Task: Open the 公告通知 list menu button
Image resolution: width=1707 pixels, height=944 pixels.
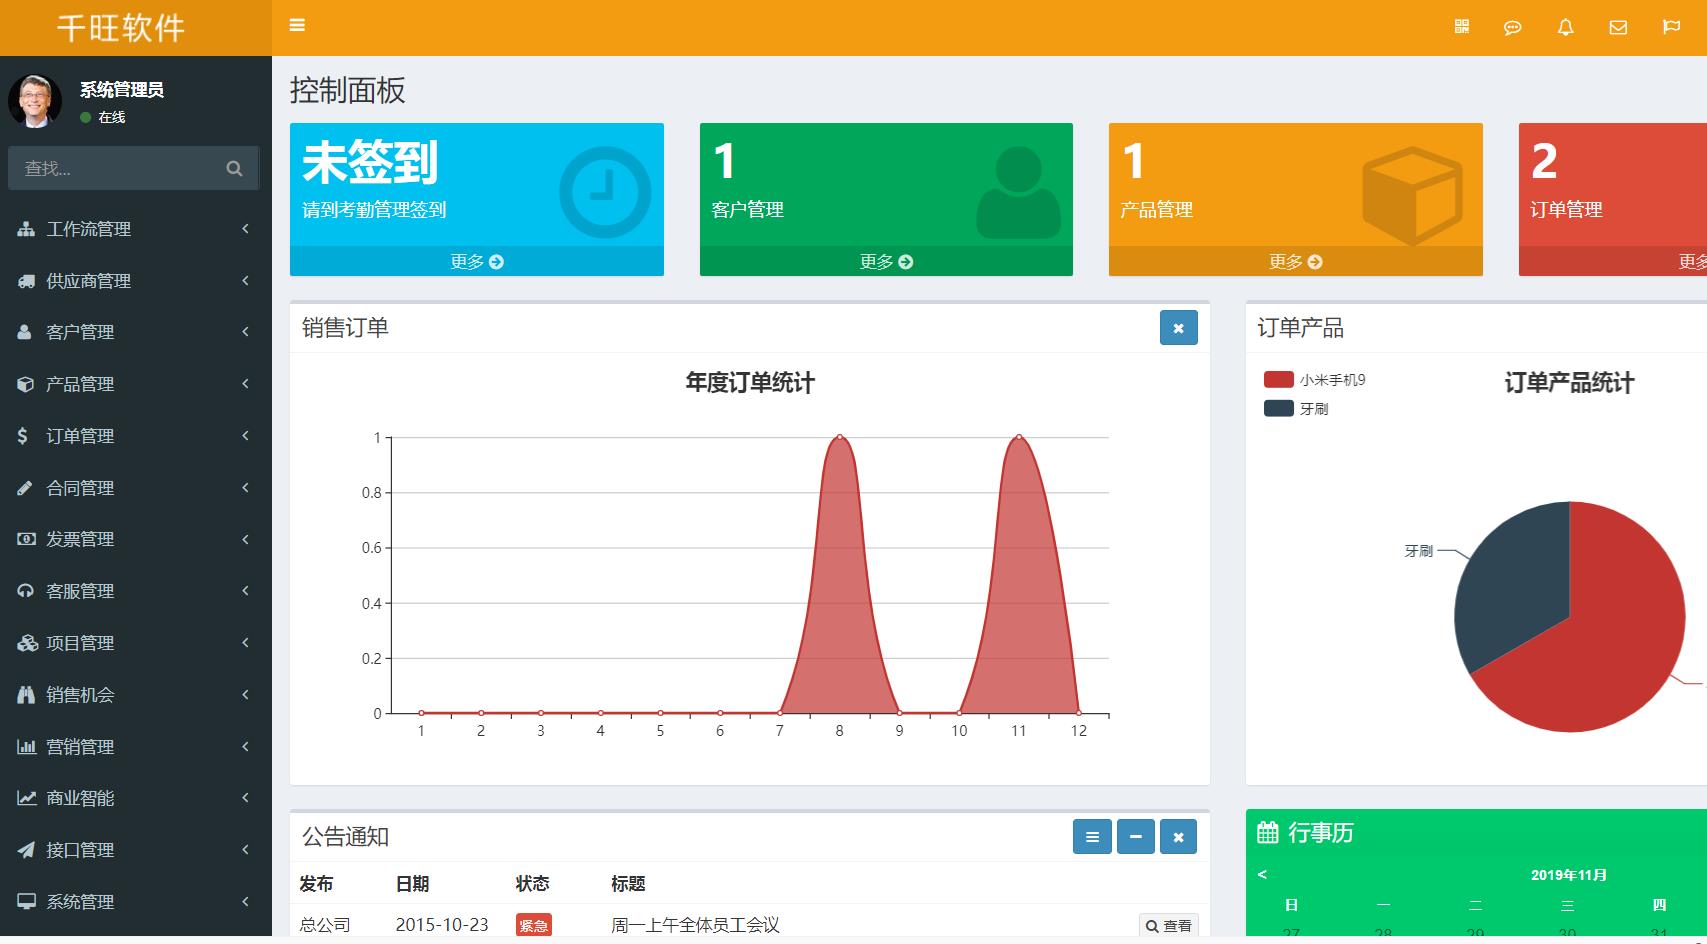Action: click(1092, 837)
